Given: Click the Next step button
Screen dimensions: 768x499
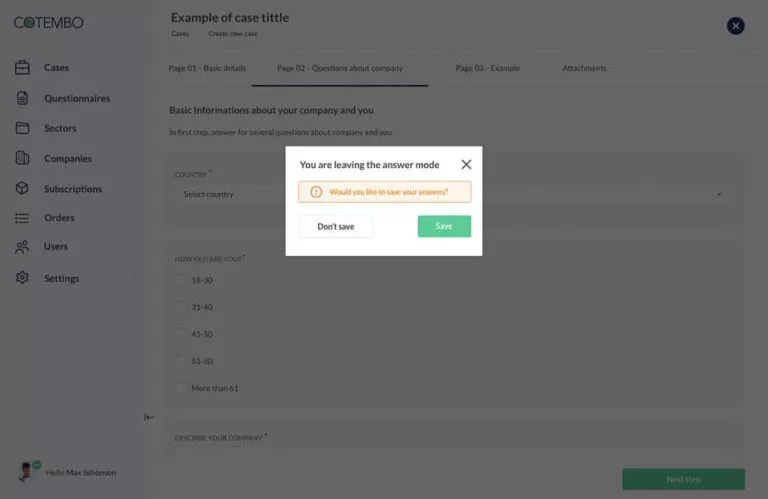Looking at the screenshot, I should tap(683, 479).
